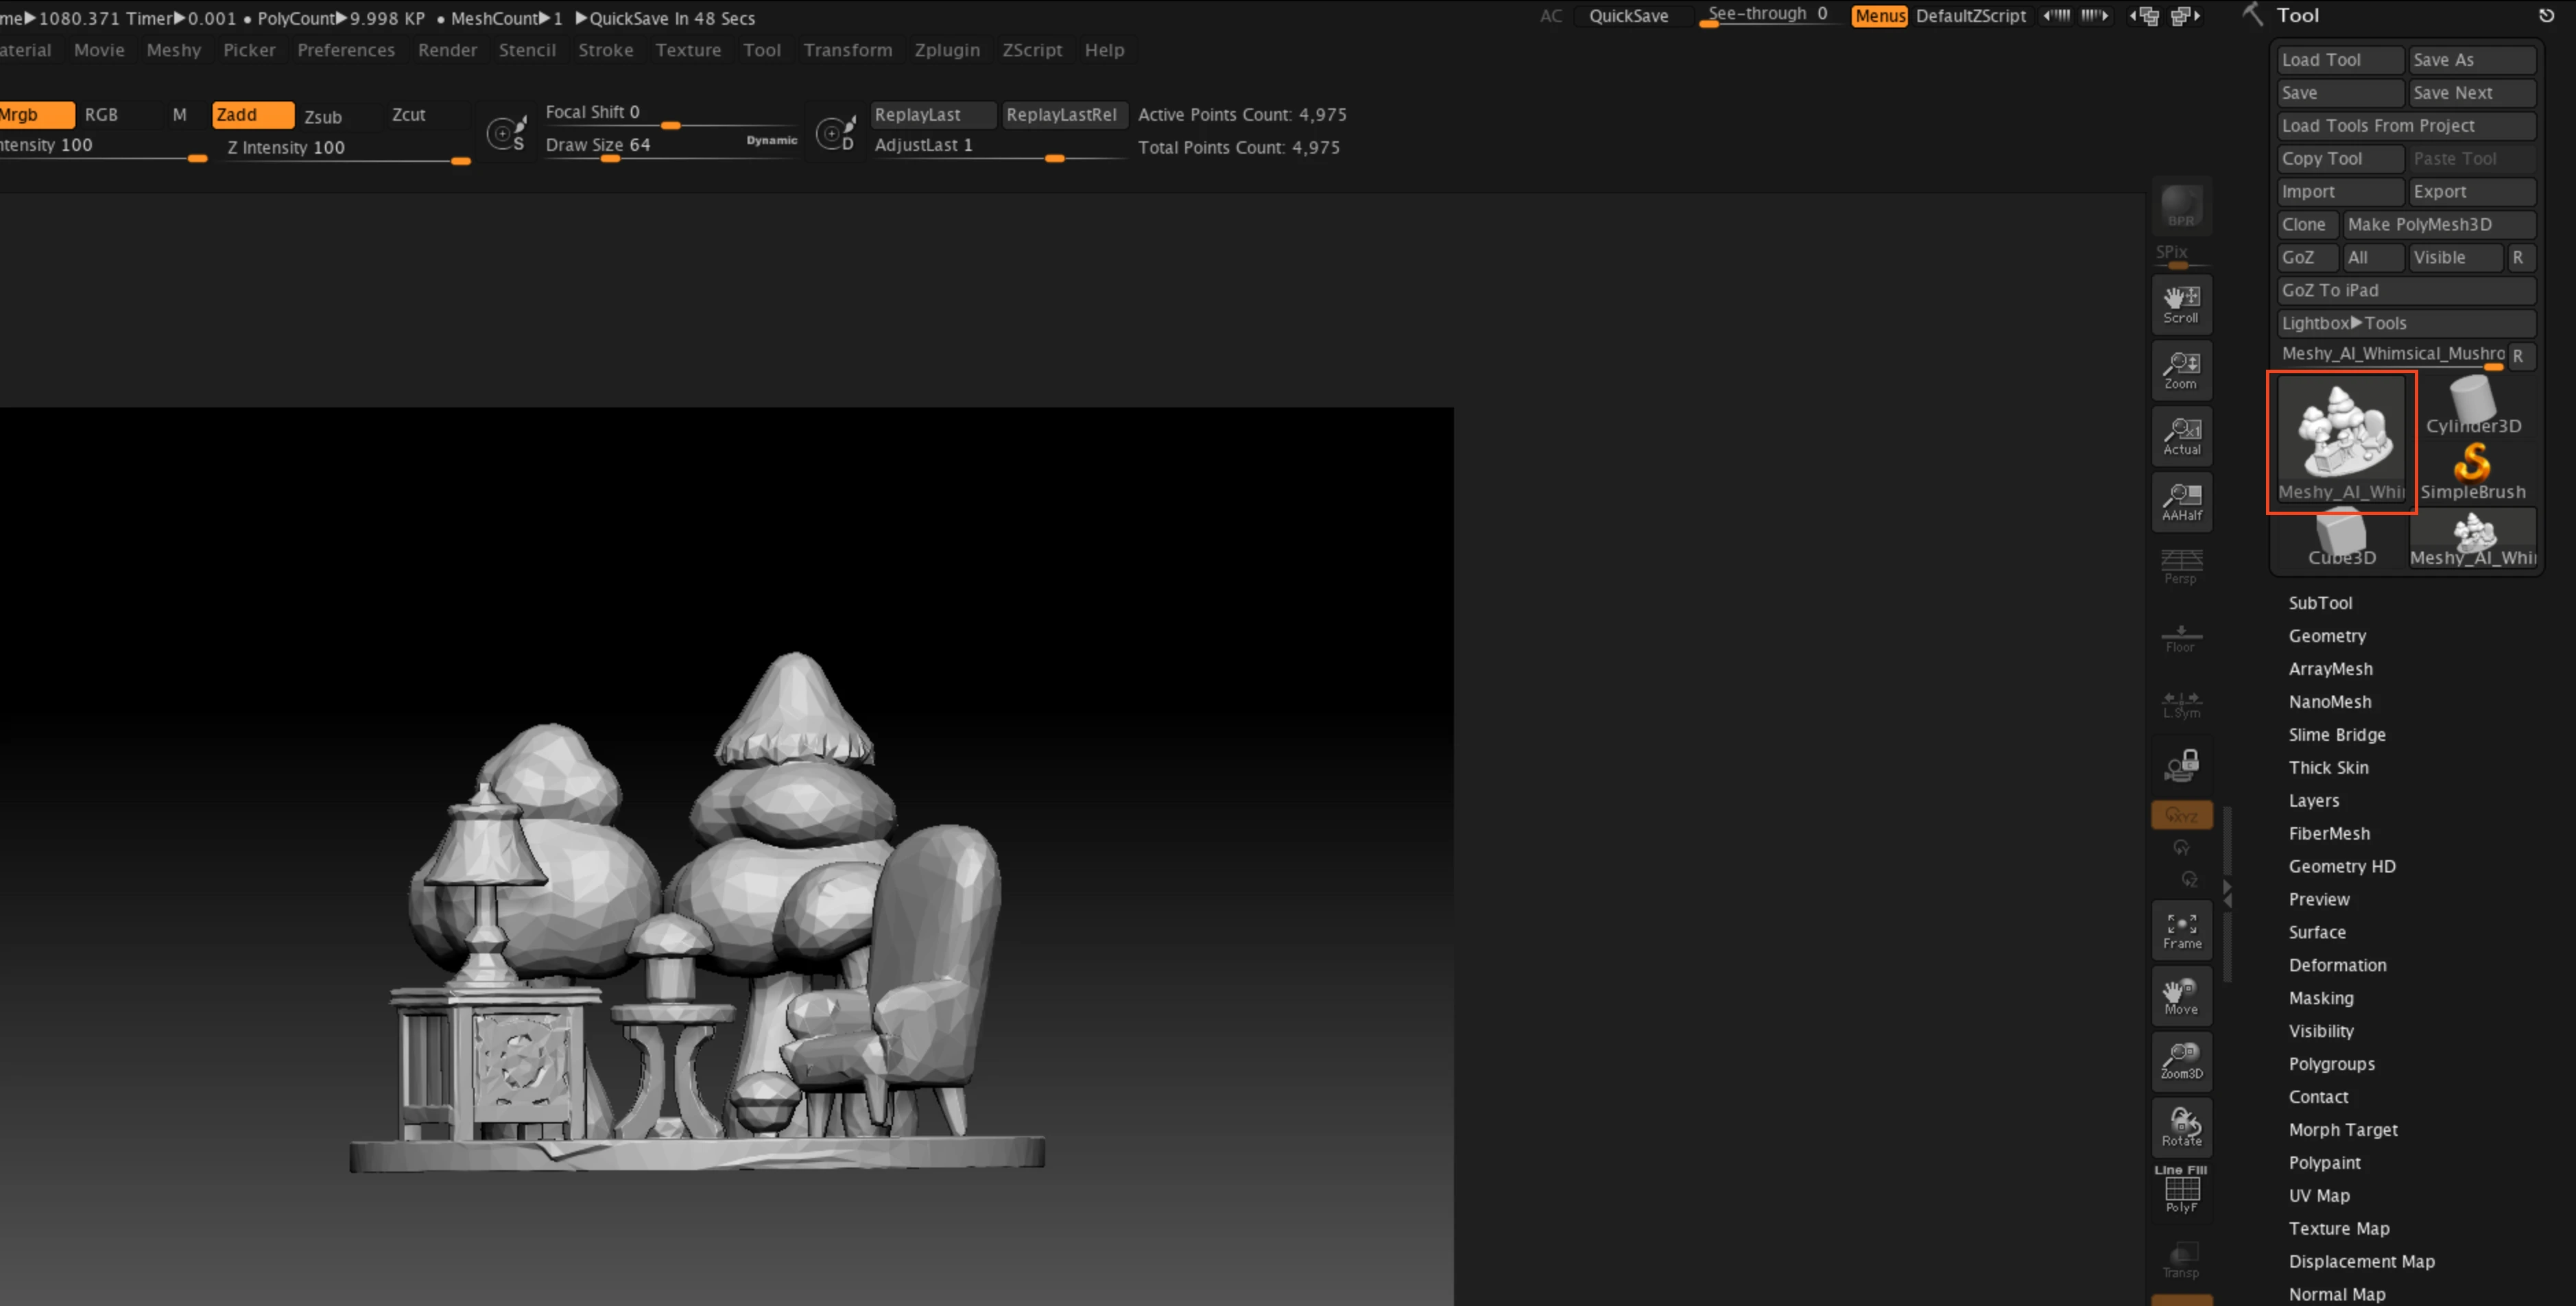Viewport: 2576px width, 1306px height.
Task: Select the Cube3D tool icon
Action: 2341,538
